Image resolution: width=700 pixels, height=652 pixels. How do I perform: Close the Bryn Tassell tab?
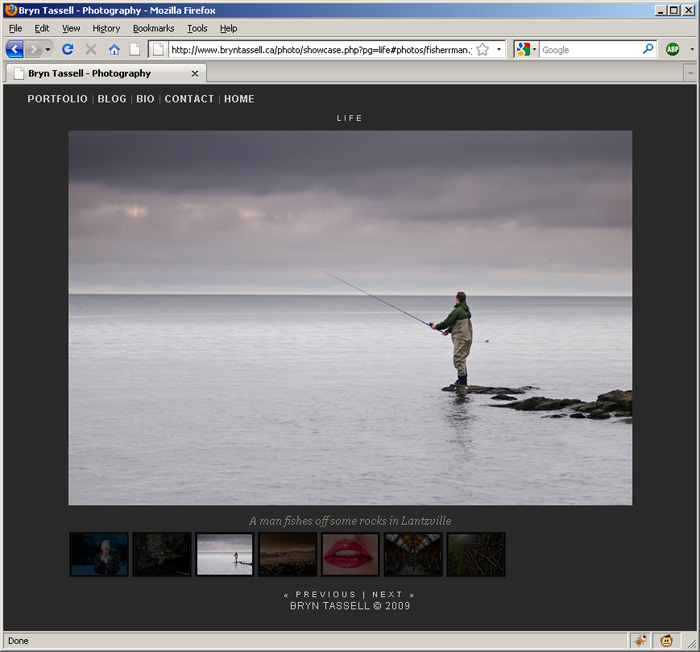click(x=195, y=74)
